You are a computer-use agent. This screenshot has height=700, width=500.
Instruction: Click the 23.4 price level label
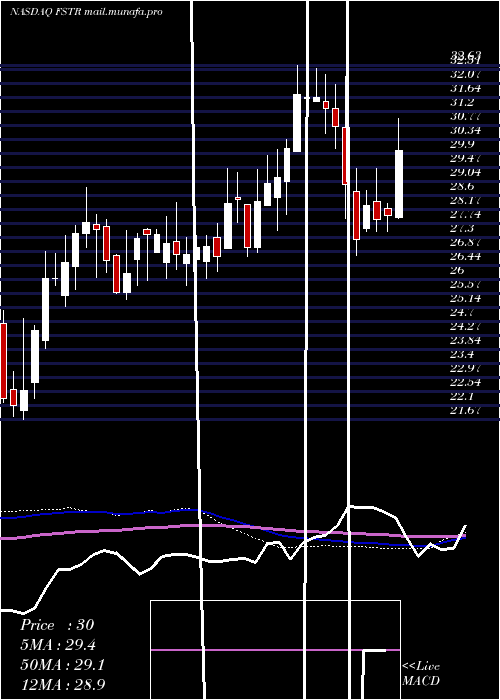tap(462, 355)
